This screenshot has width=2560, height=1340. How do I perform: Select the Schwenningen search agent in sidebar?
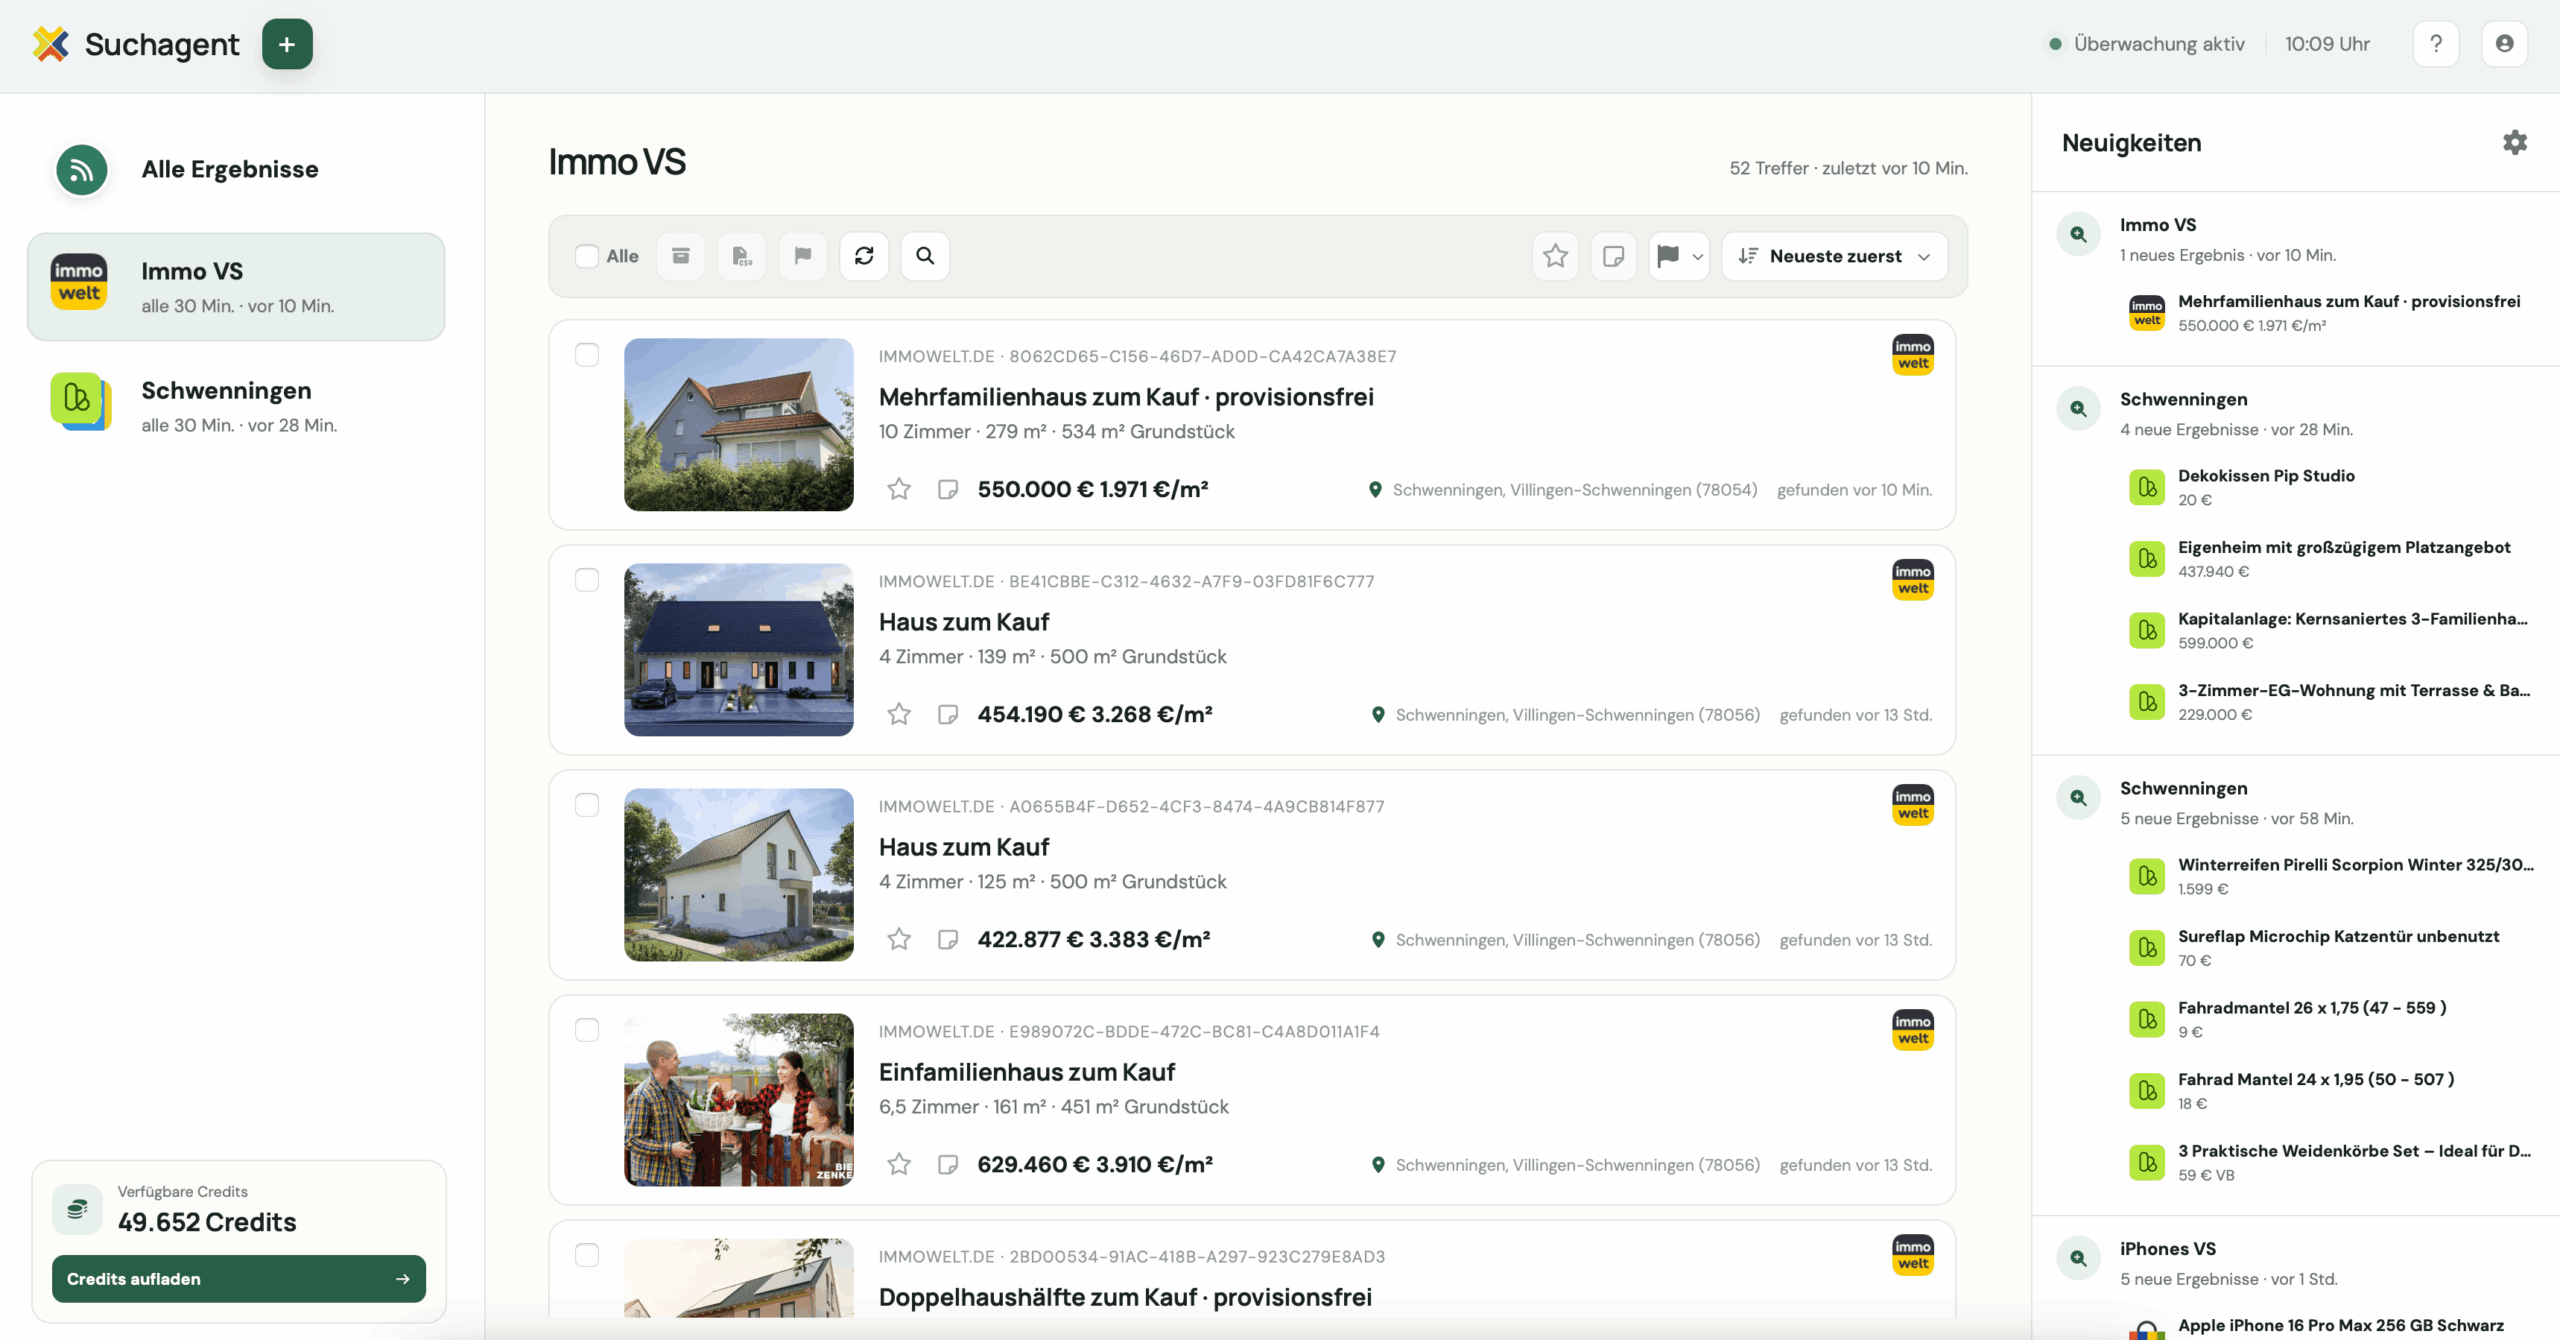tap(236, 406)
